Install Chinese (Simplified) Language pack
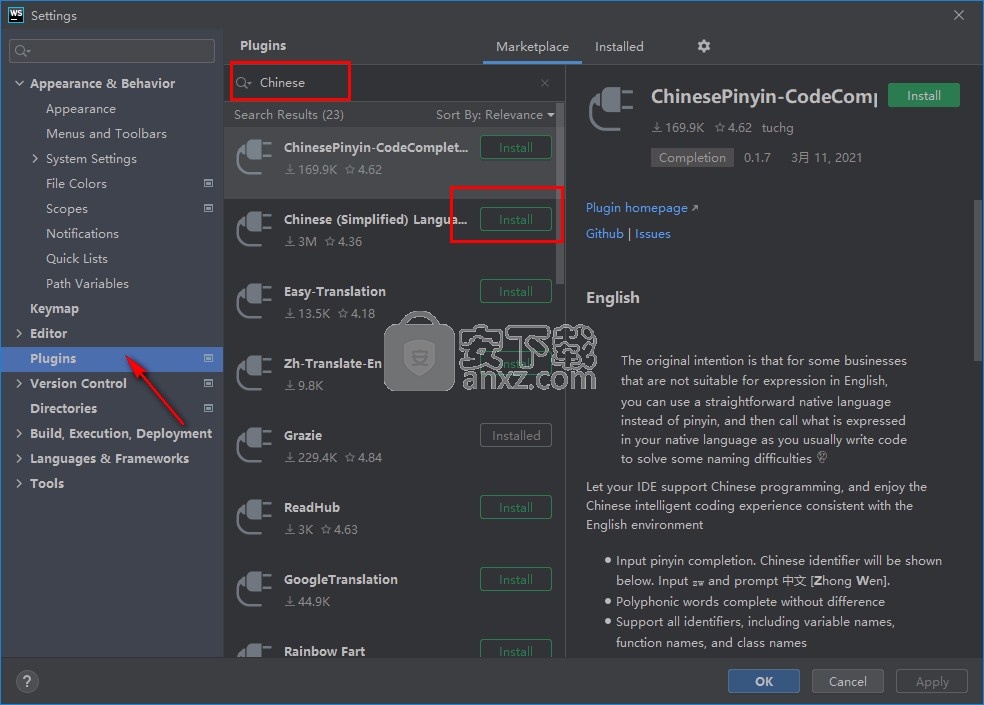 (516, 220)
